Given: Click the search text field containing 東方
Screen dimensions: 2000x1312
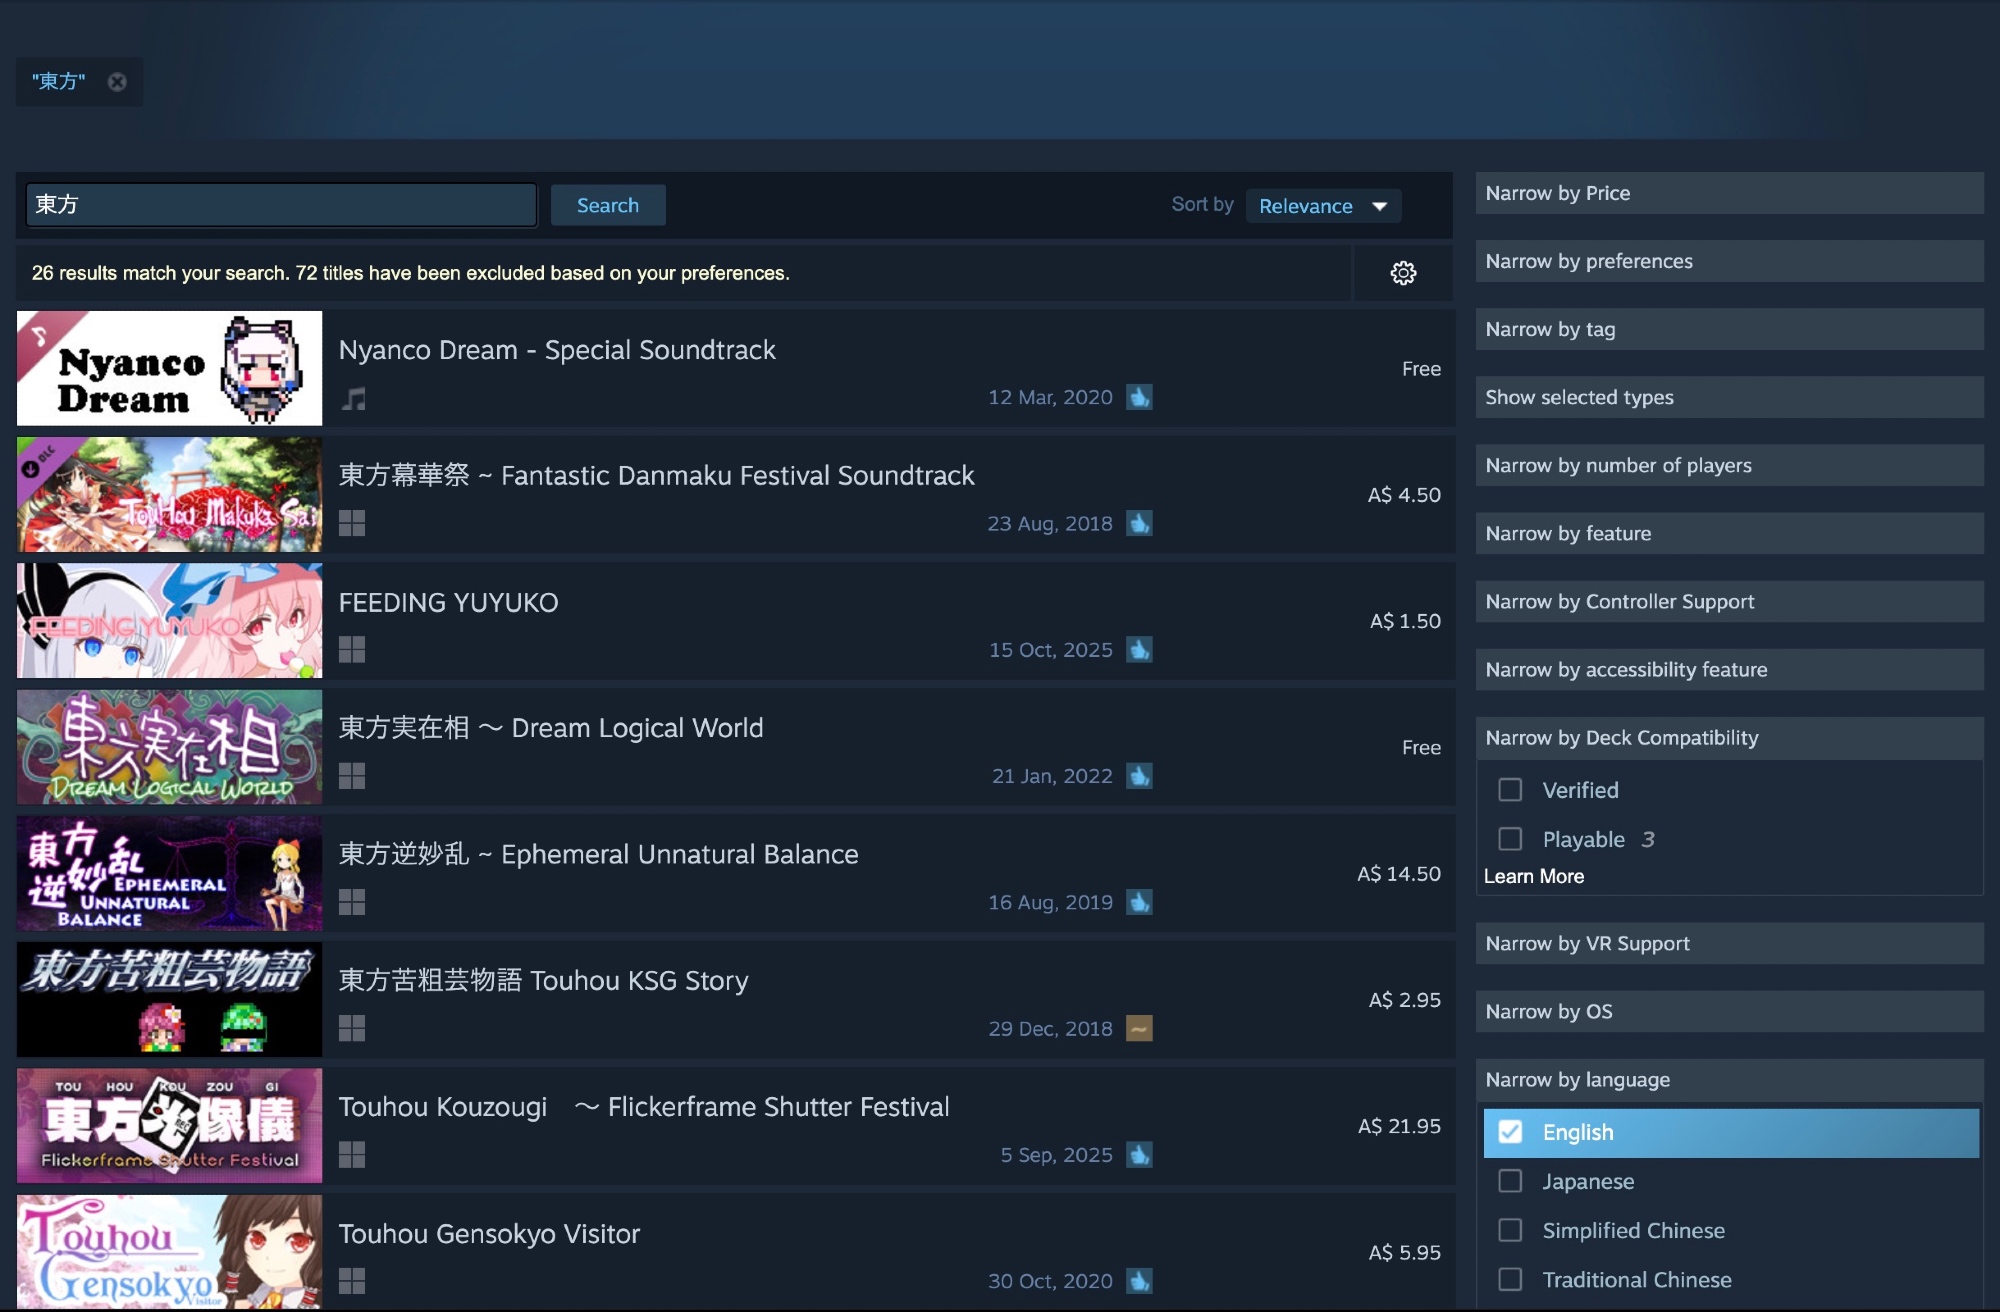Looking at the screenshot, I should point(280,205).
